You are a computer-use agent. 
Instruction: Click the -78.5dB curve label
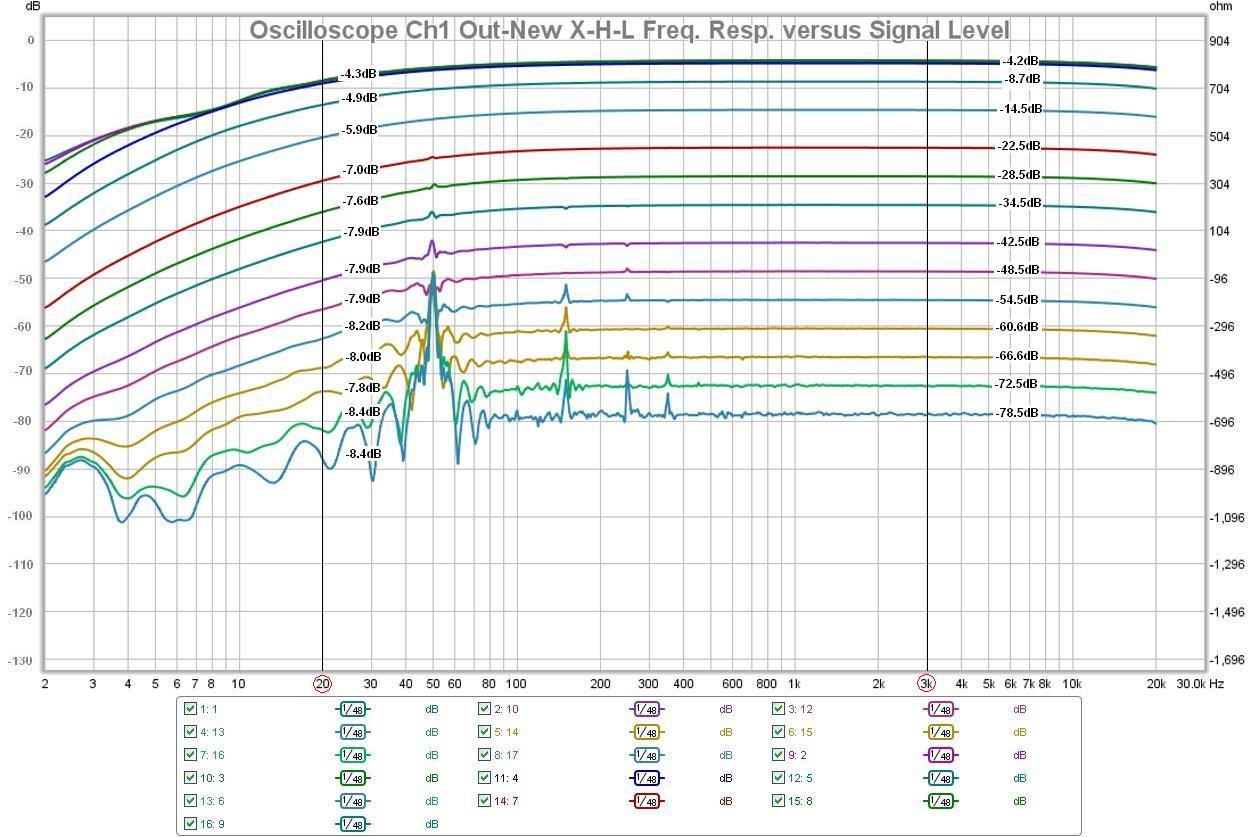point(1017,413)
